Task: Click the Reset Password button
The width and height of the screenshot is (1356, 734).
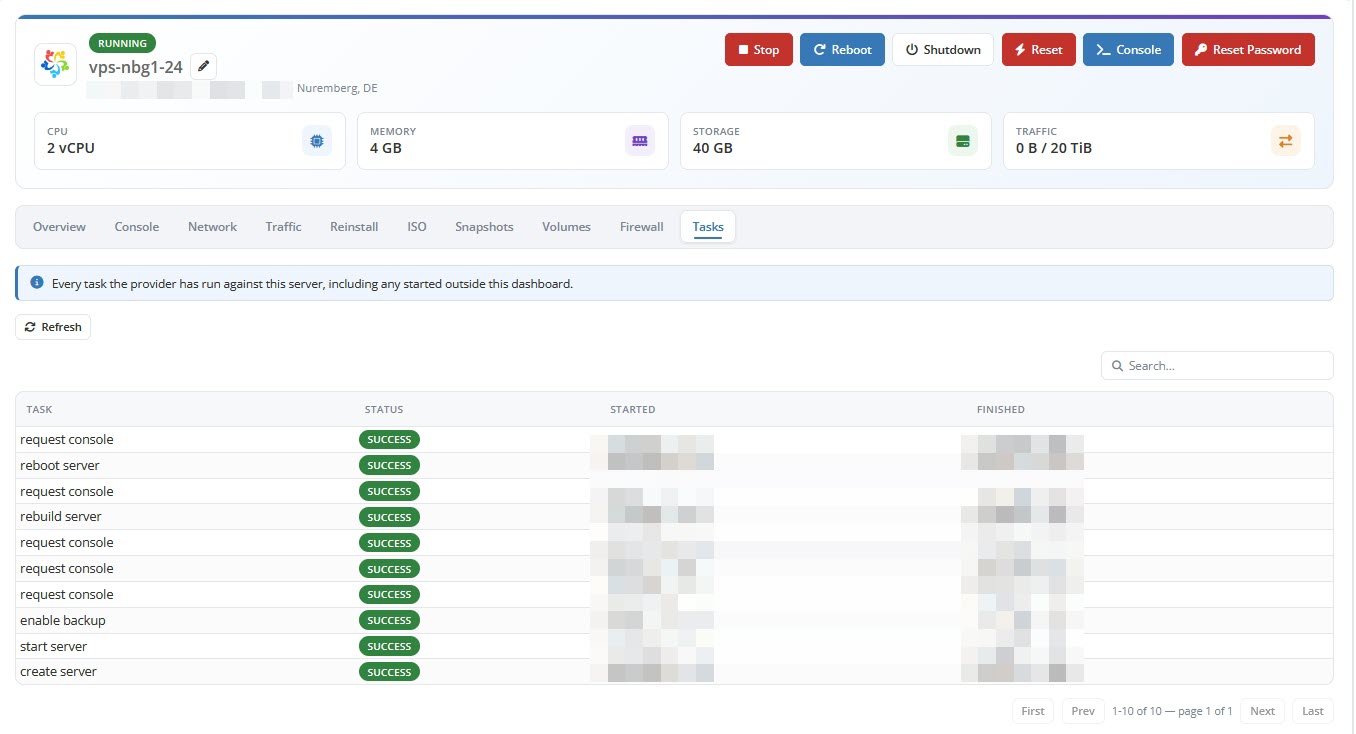Action: click(x=1248, y=50)
